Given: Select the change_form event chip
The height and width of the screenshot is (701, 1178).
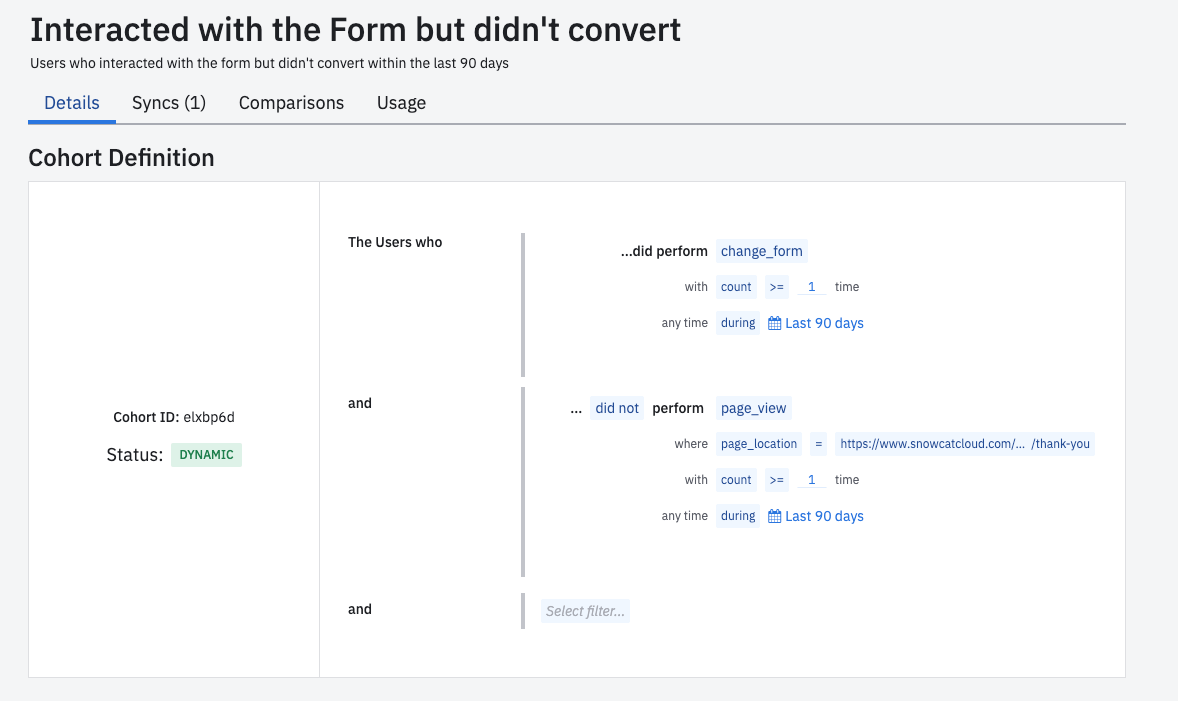Looking at the screenshot, I should point(761,251).
